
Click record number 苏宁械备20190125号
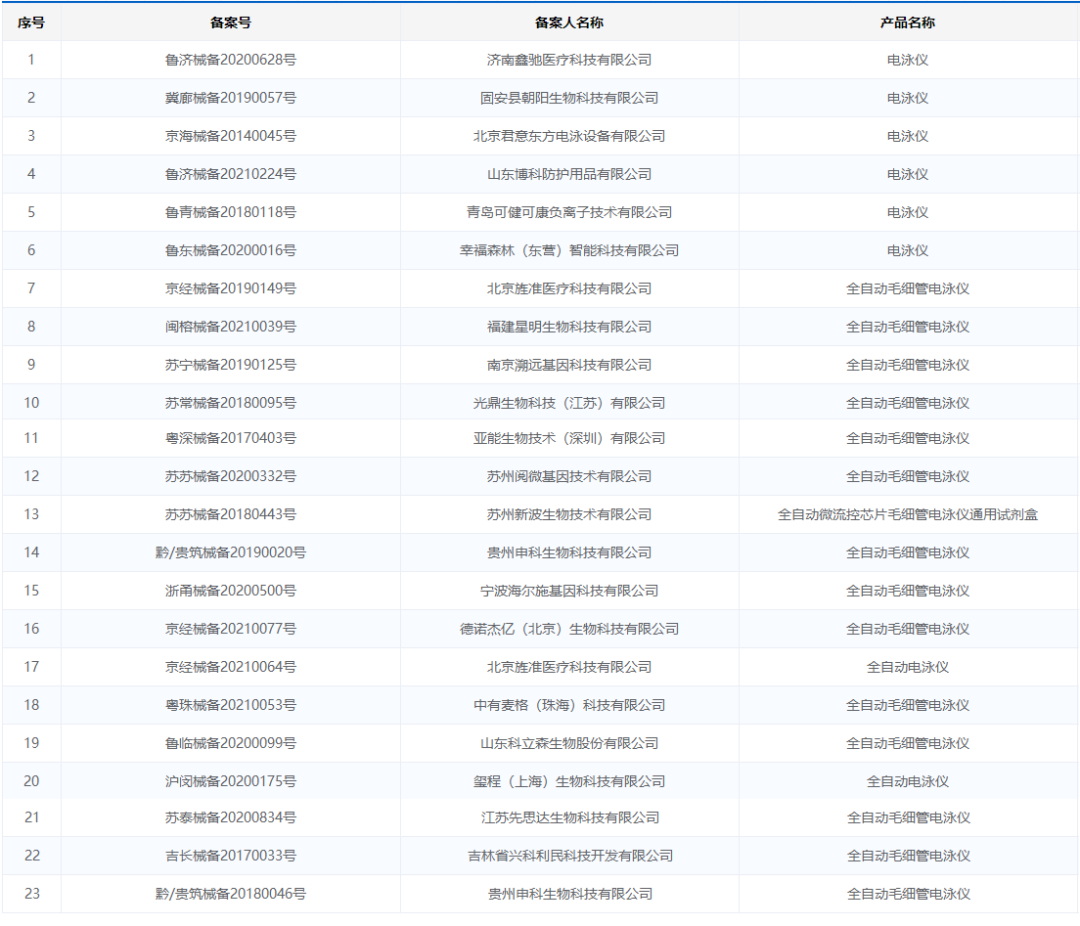point(231,364)
